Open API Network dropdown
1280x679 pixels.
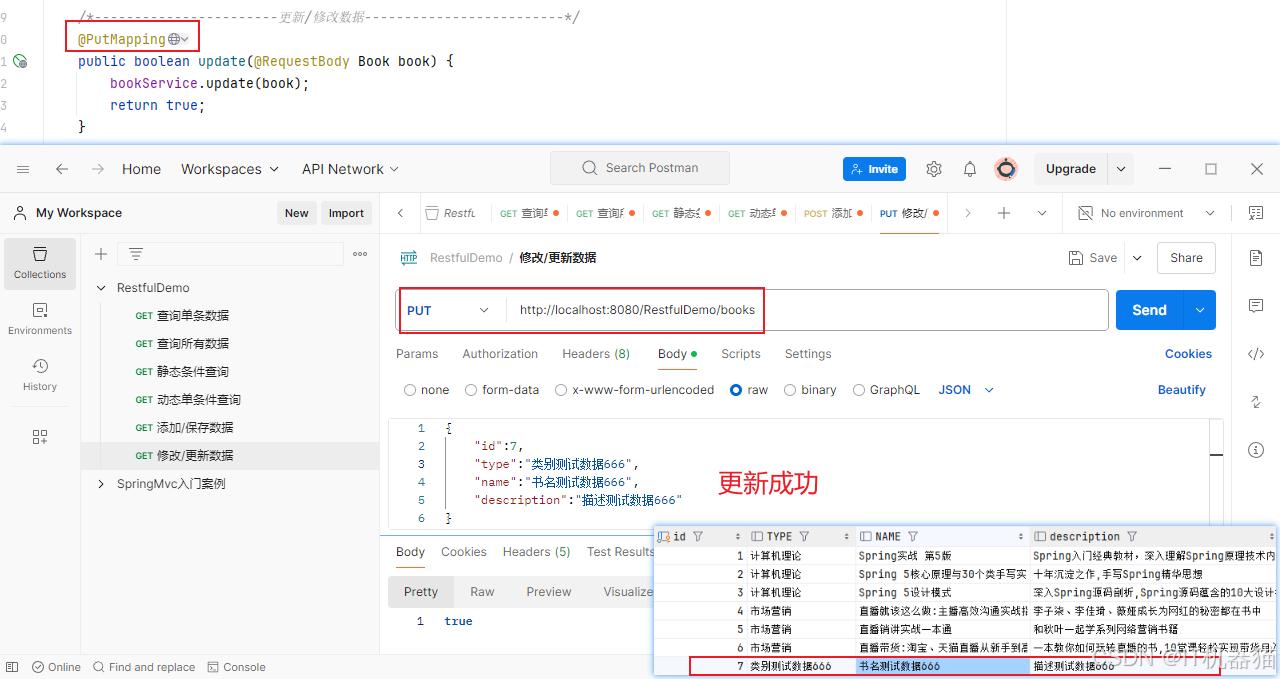point(350,169)
